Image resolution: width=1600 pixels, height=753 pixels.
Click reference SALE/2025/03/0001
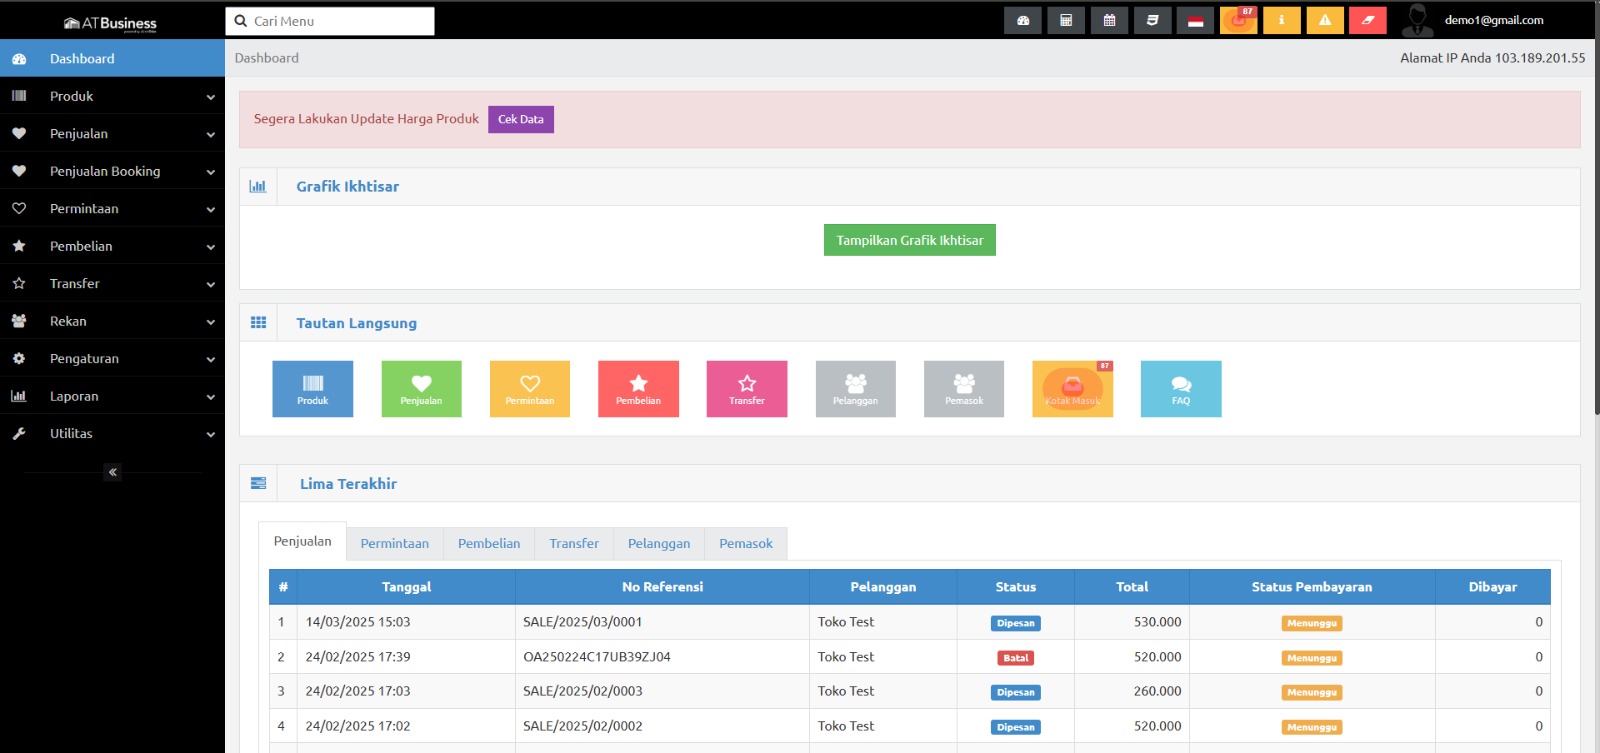click(583, 622)
